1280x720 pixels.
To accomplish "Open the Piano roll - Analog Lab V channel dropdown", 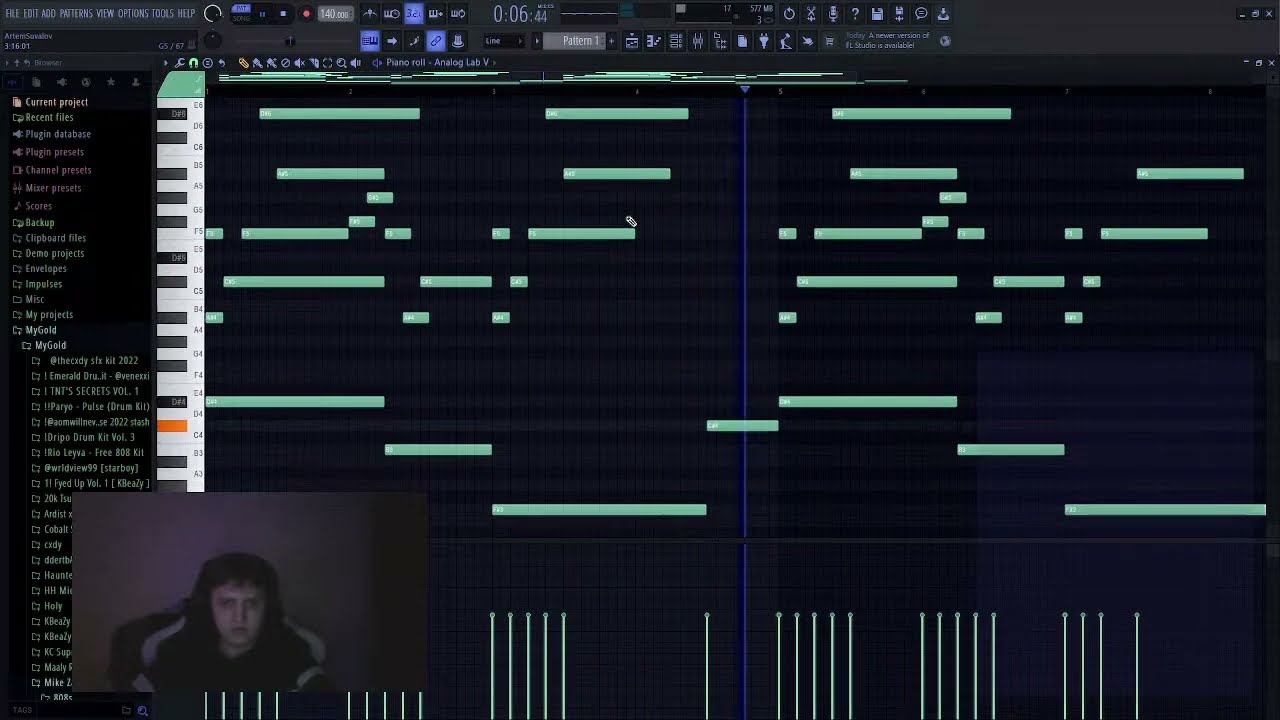I will click(x=437, y=63).
